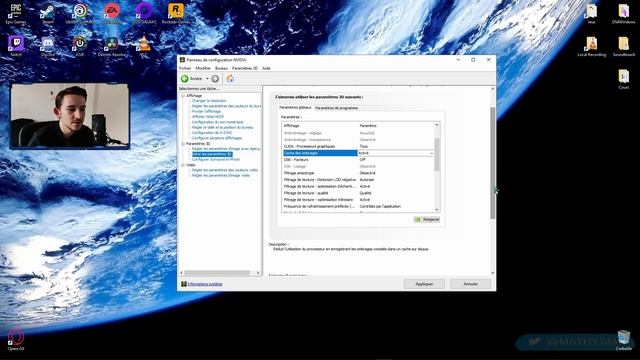The image size is (640, 360).
Task: Select Filtrage de texture - optimisation trilinéaire row
Action: (358, 200)
